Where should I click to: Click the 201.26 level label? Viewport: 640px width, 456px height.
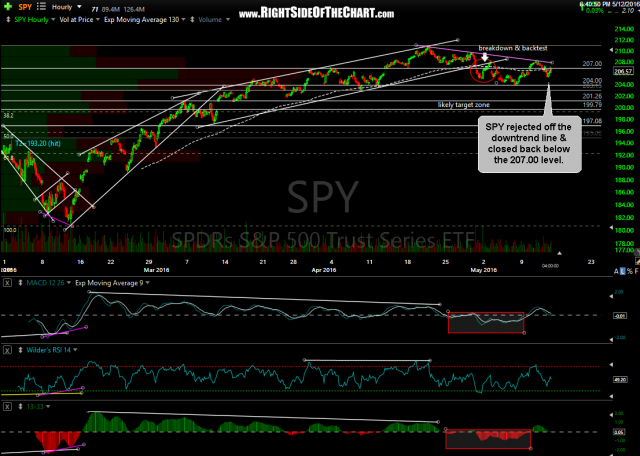[592, 96]
